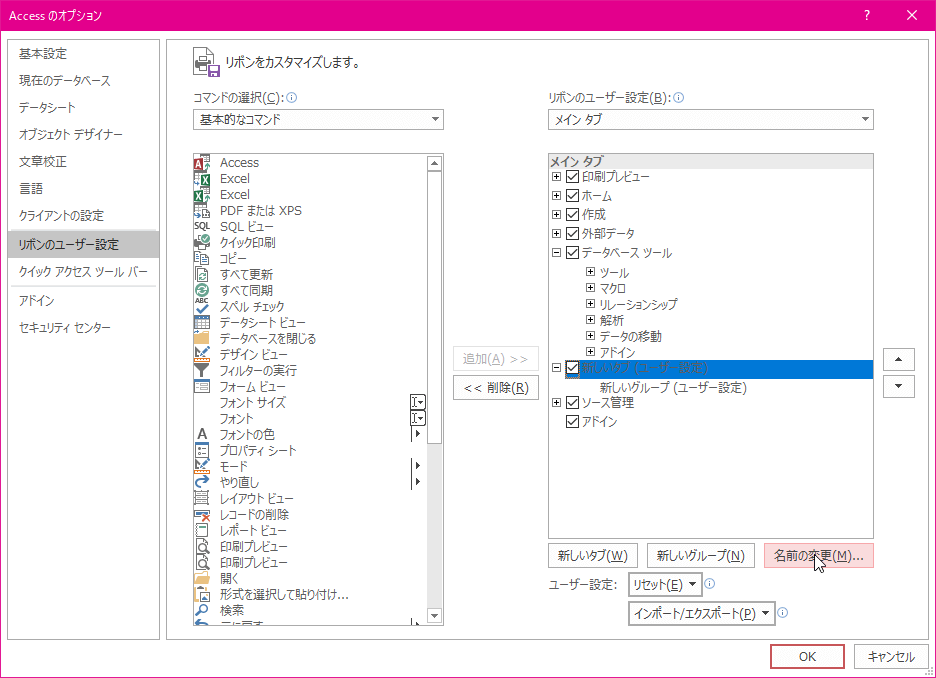This screenshot has width=936, height=678.
Task: Click the move down arrow button
Action: coord(898,386)
